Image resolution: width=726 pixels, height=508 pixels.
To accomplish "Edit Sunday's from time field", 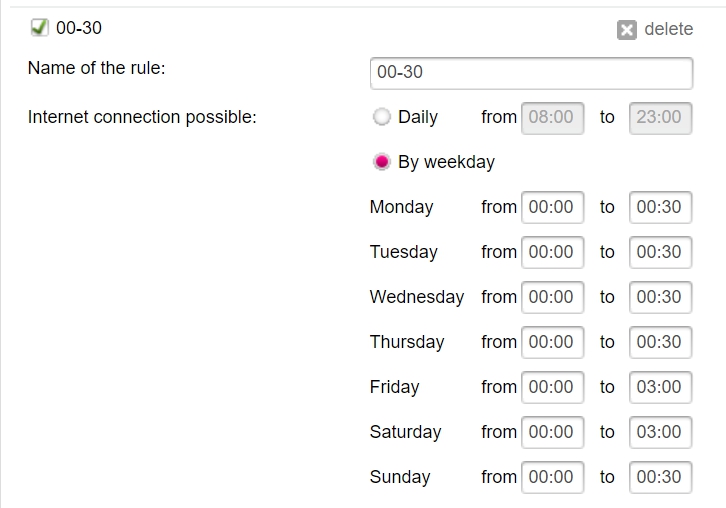I will click(x=552, y=477).
